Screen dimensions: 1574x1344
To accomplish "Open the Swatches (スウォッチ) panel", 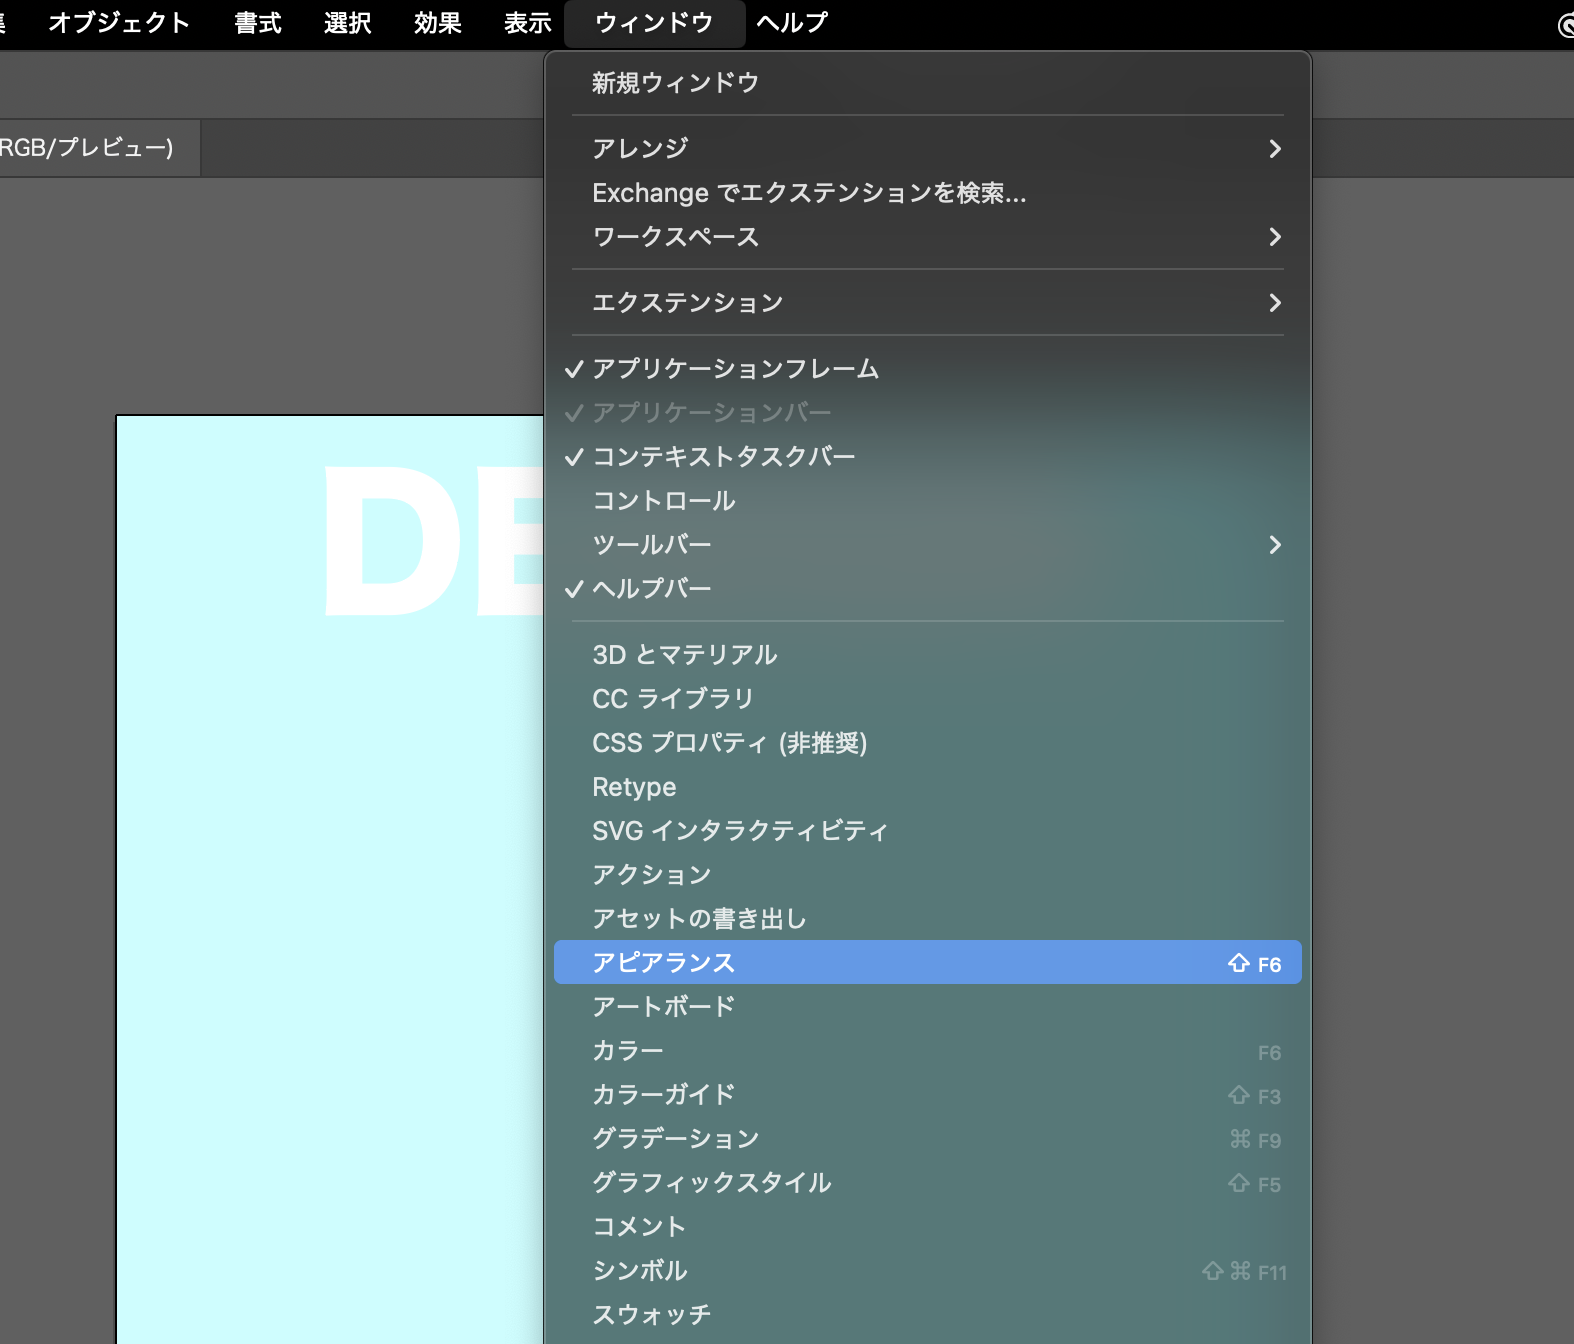I will 651,1315.
